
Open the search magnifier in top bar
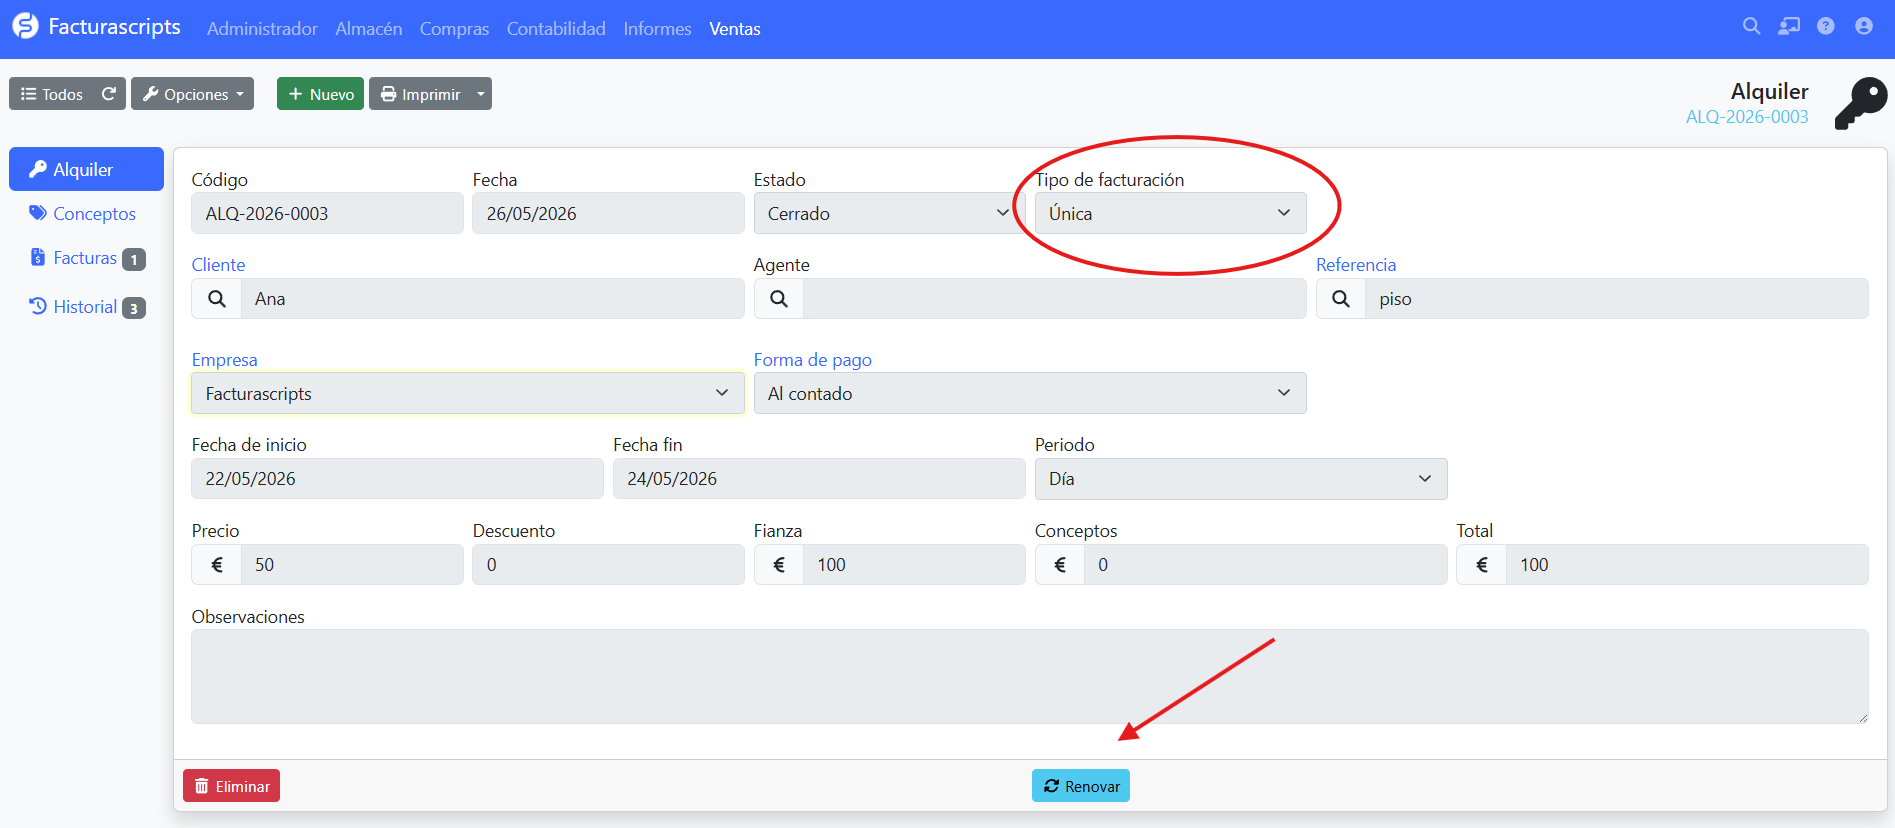[x=1751, y=27]
